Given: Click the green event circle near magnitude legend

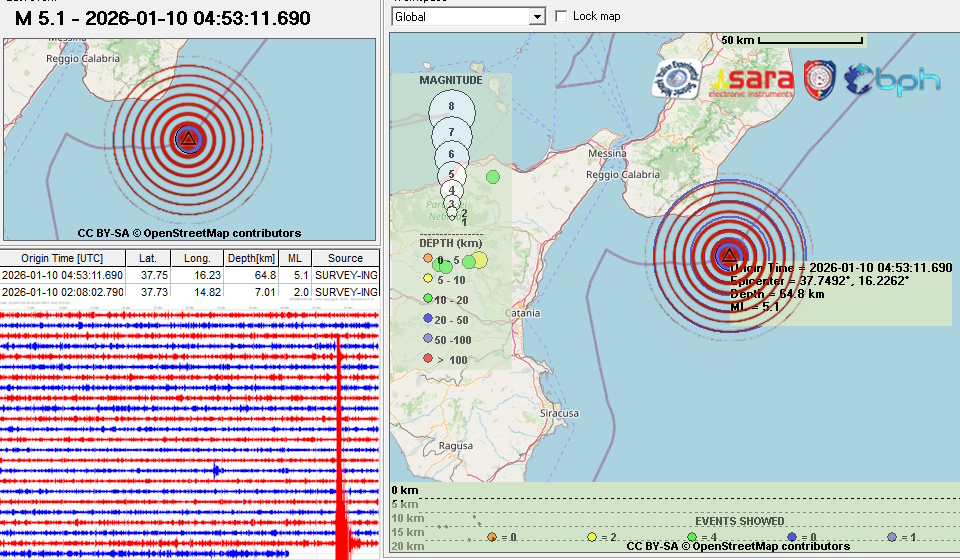Looking at the screenshot, I should pos(492,177).
